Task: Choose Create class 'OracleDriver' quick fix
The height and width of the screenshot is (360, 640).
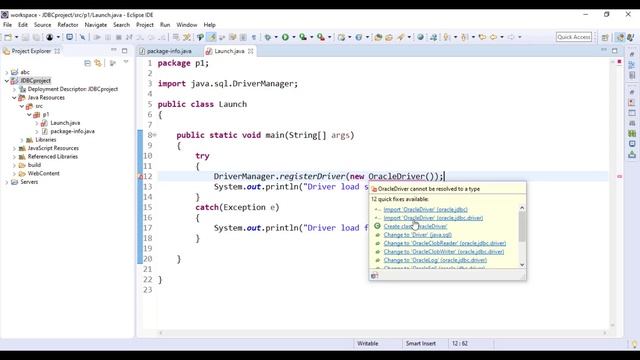Action: [x=415, y=227]
